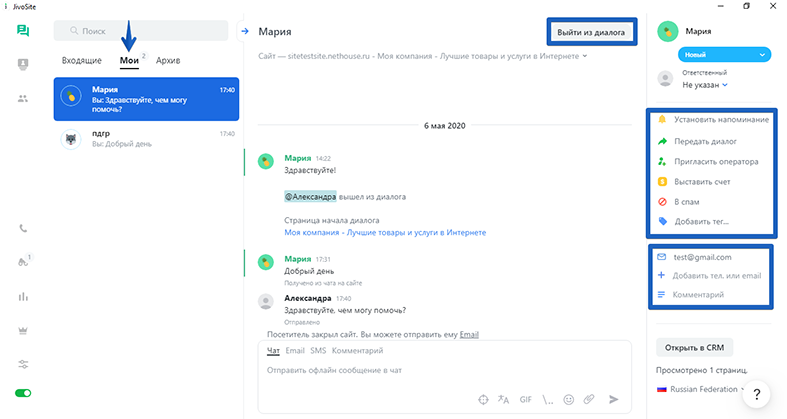Click Выставить счет
Image resolution: width=787 pixels, height=419 pixels.
coord(694,182)
